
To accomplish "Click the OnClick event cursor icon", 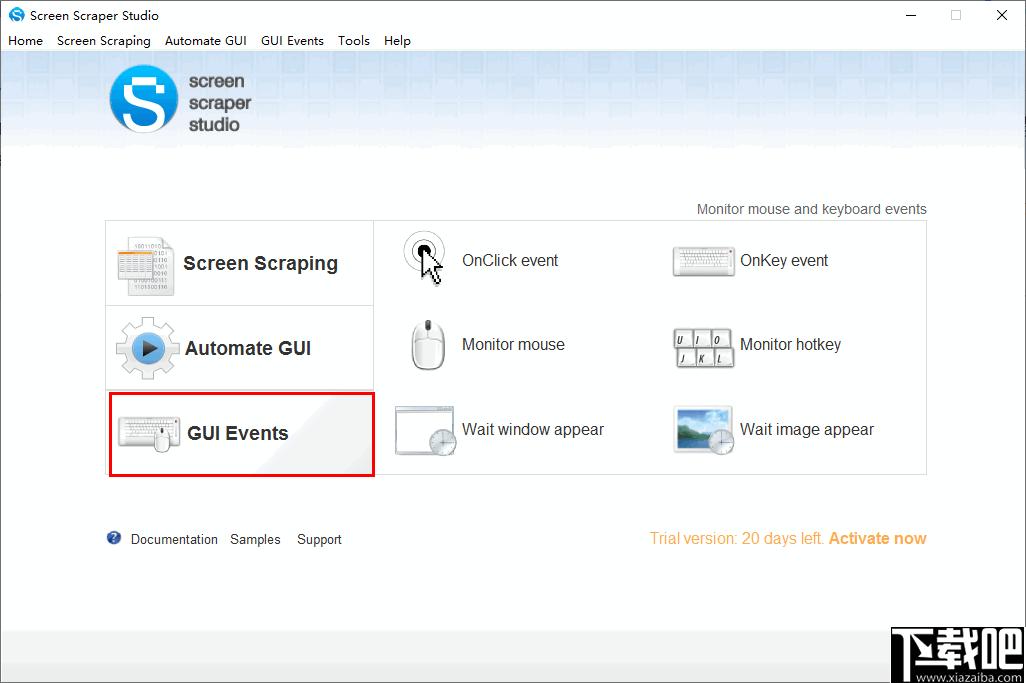I will 424,258.
